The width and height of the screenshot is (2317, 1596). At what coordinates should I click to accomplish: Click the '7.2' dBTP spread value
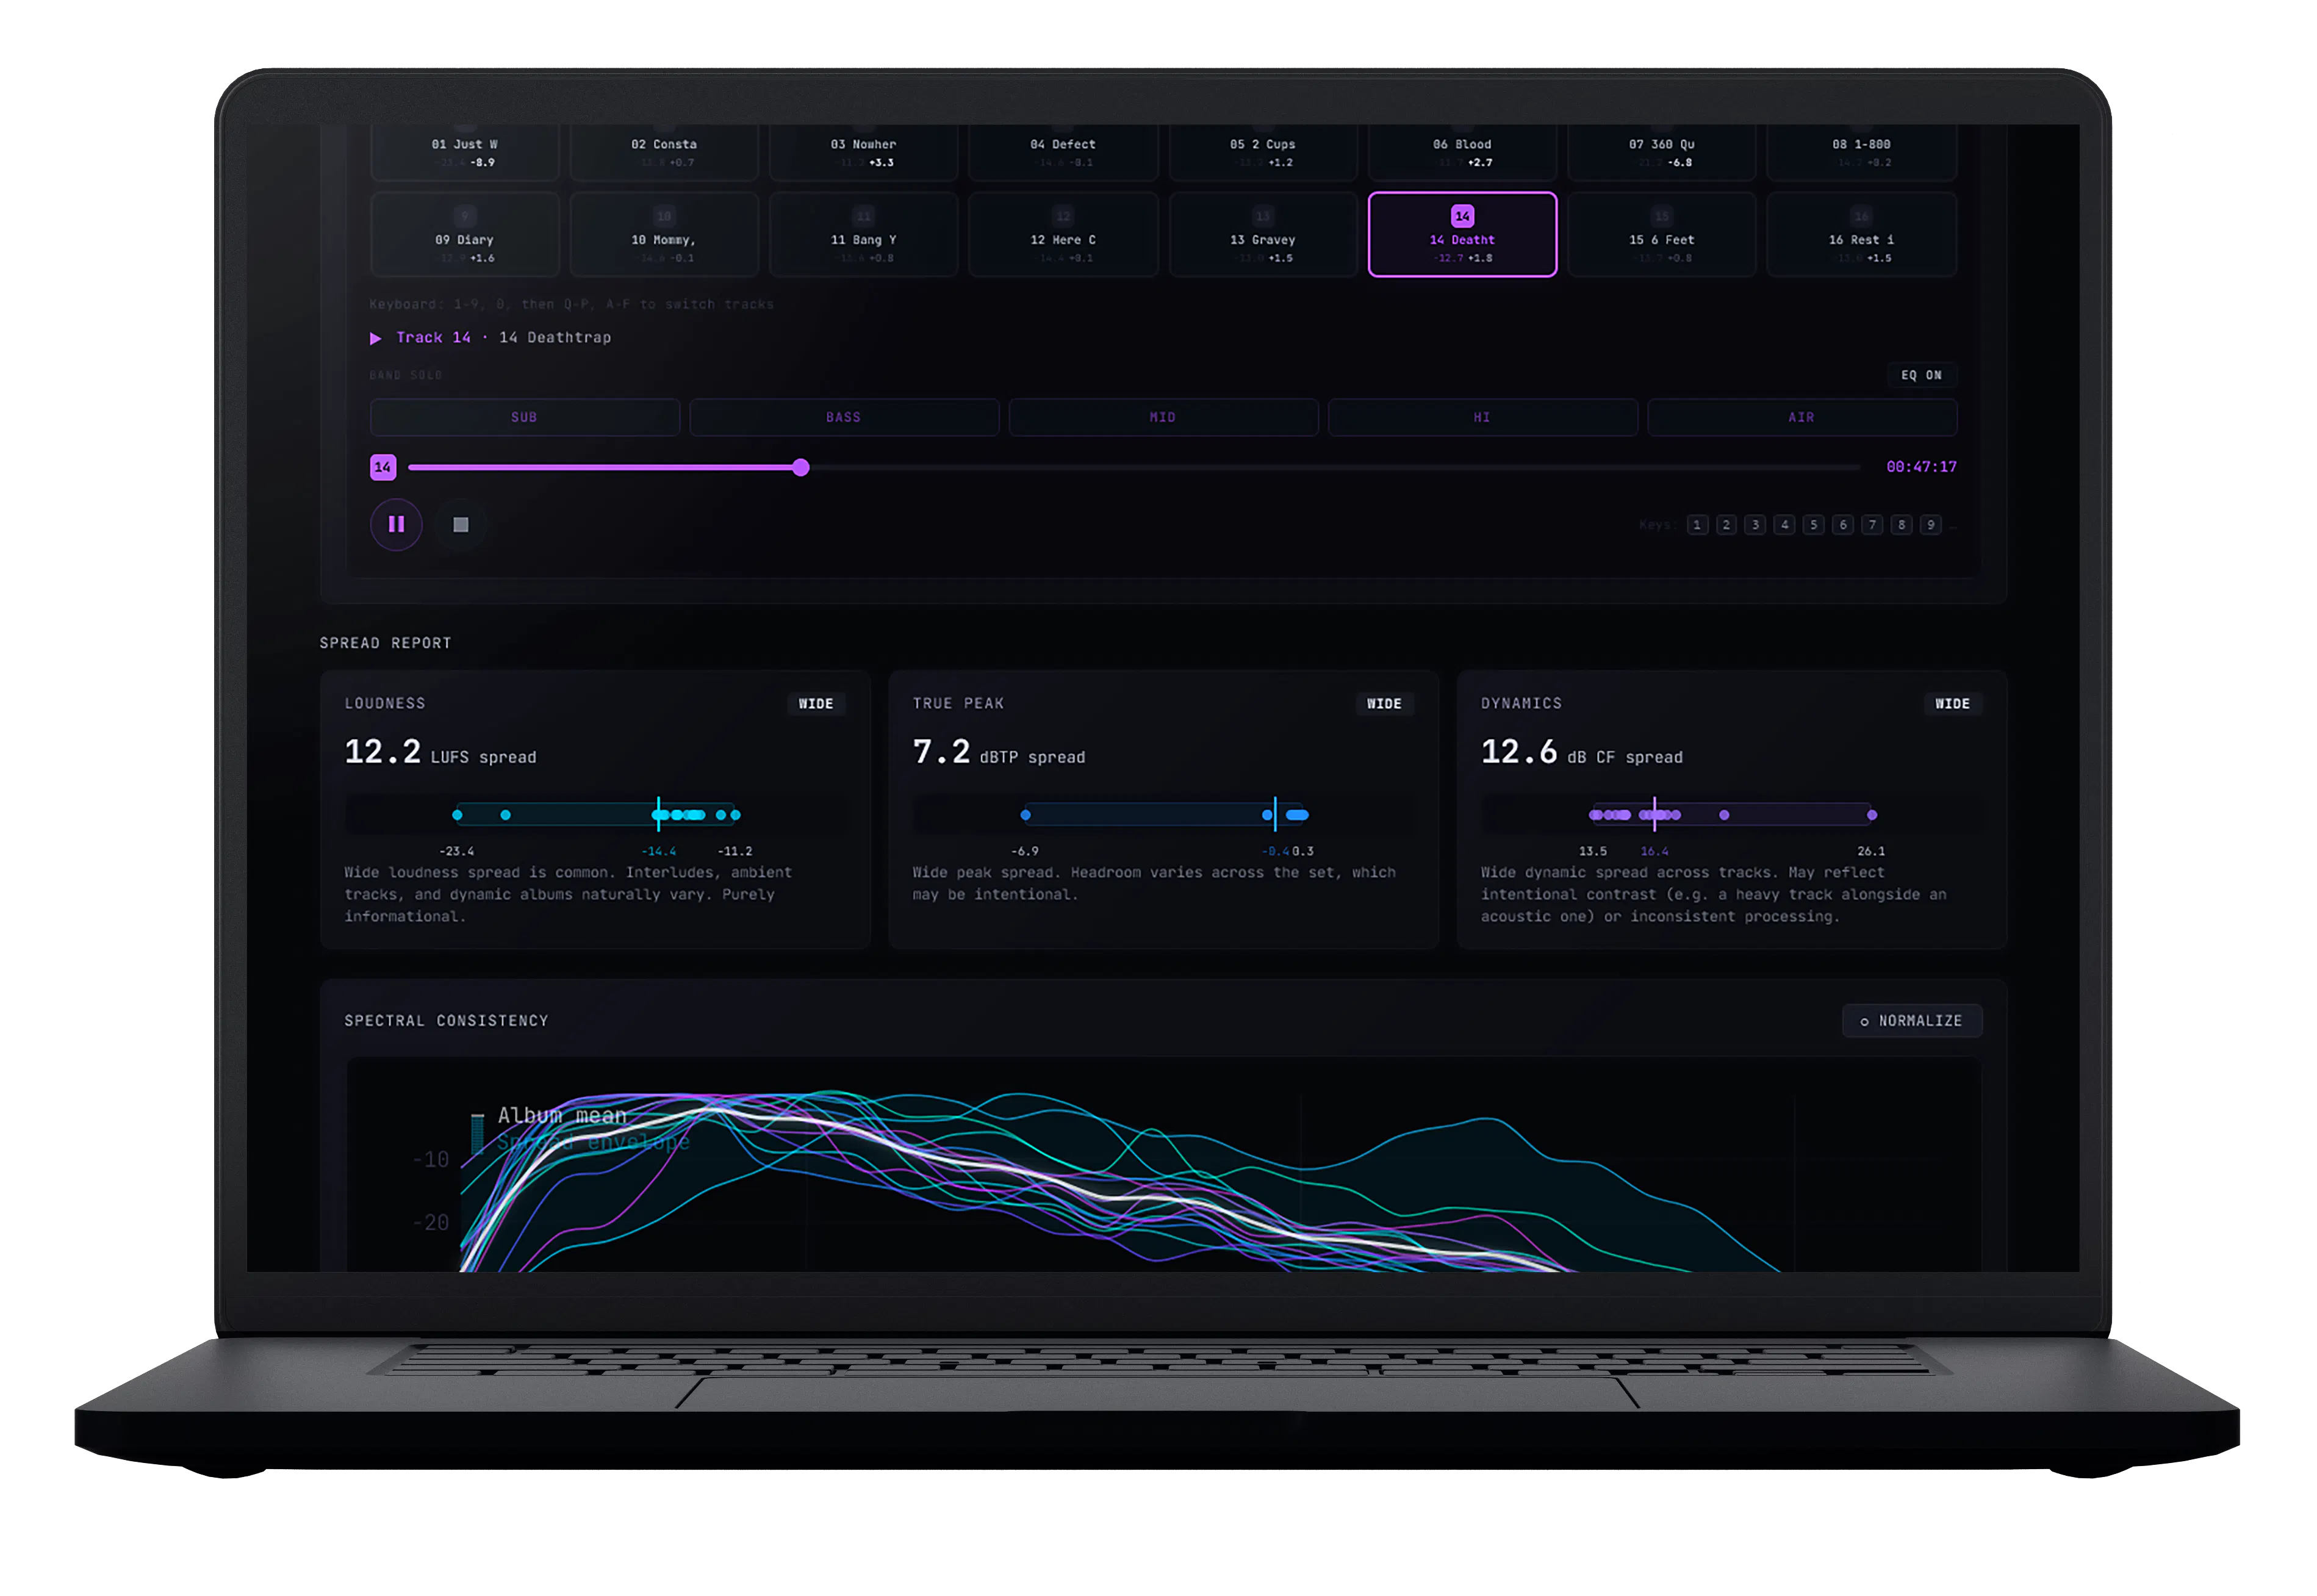[x=941, y=752]
